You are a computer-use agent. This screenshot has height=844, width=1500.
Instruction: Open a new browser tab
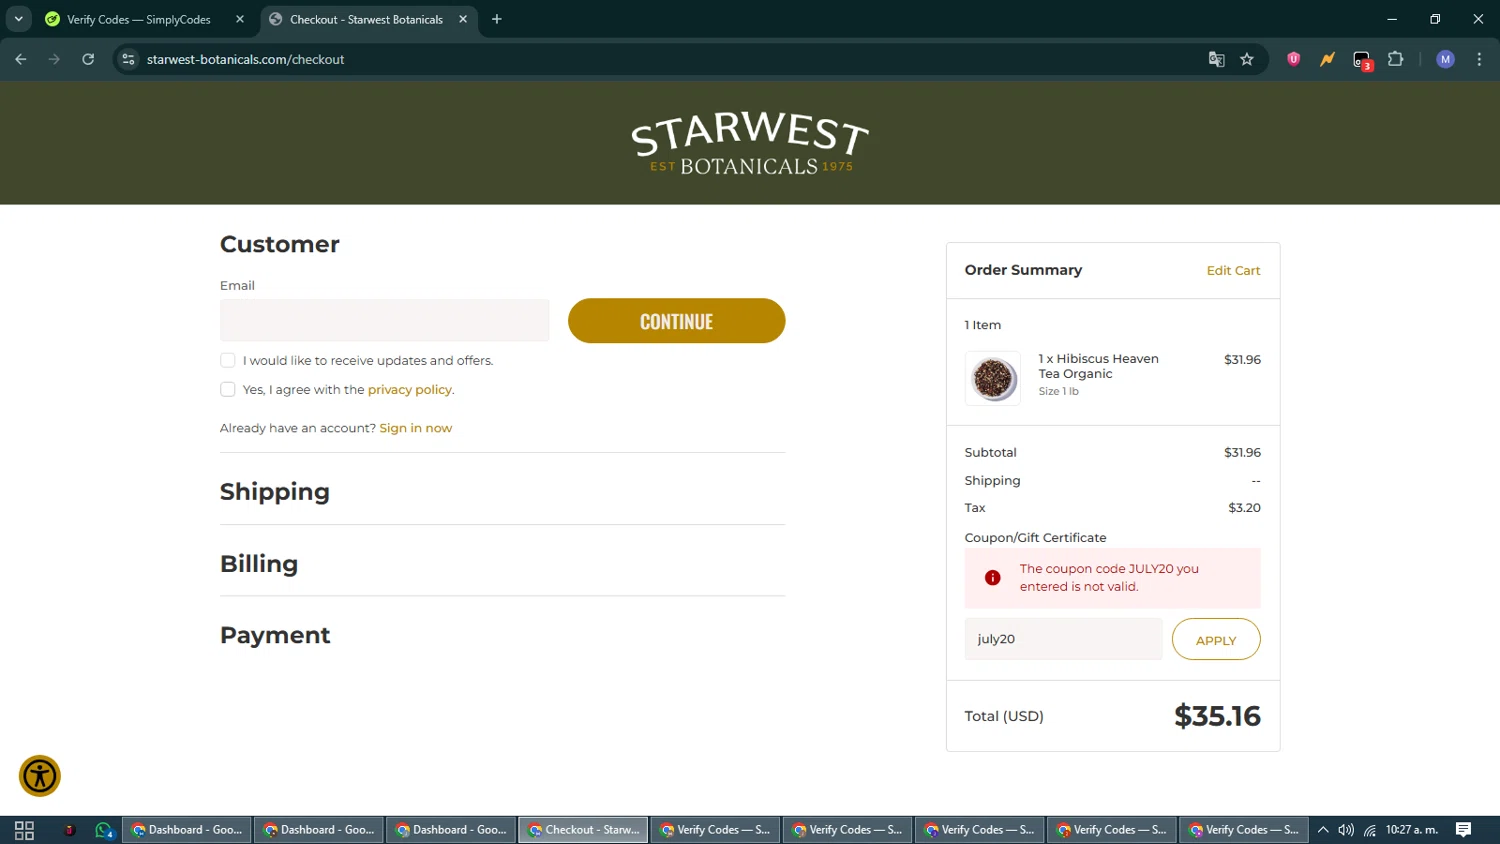(497, 19)
